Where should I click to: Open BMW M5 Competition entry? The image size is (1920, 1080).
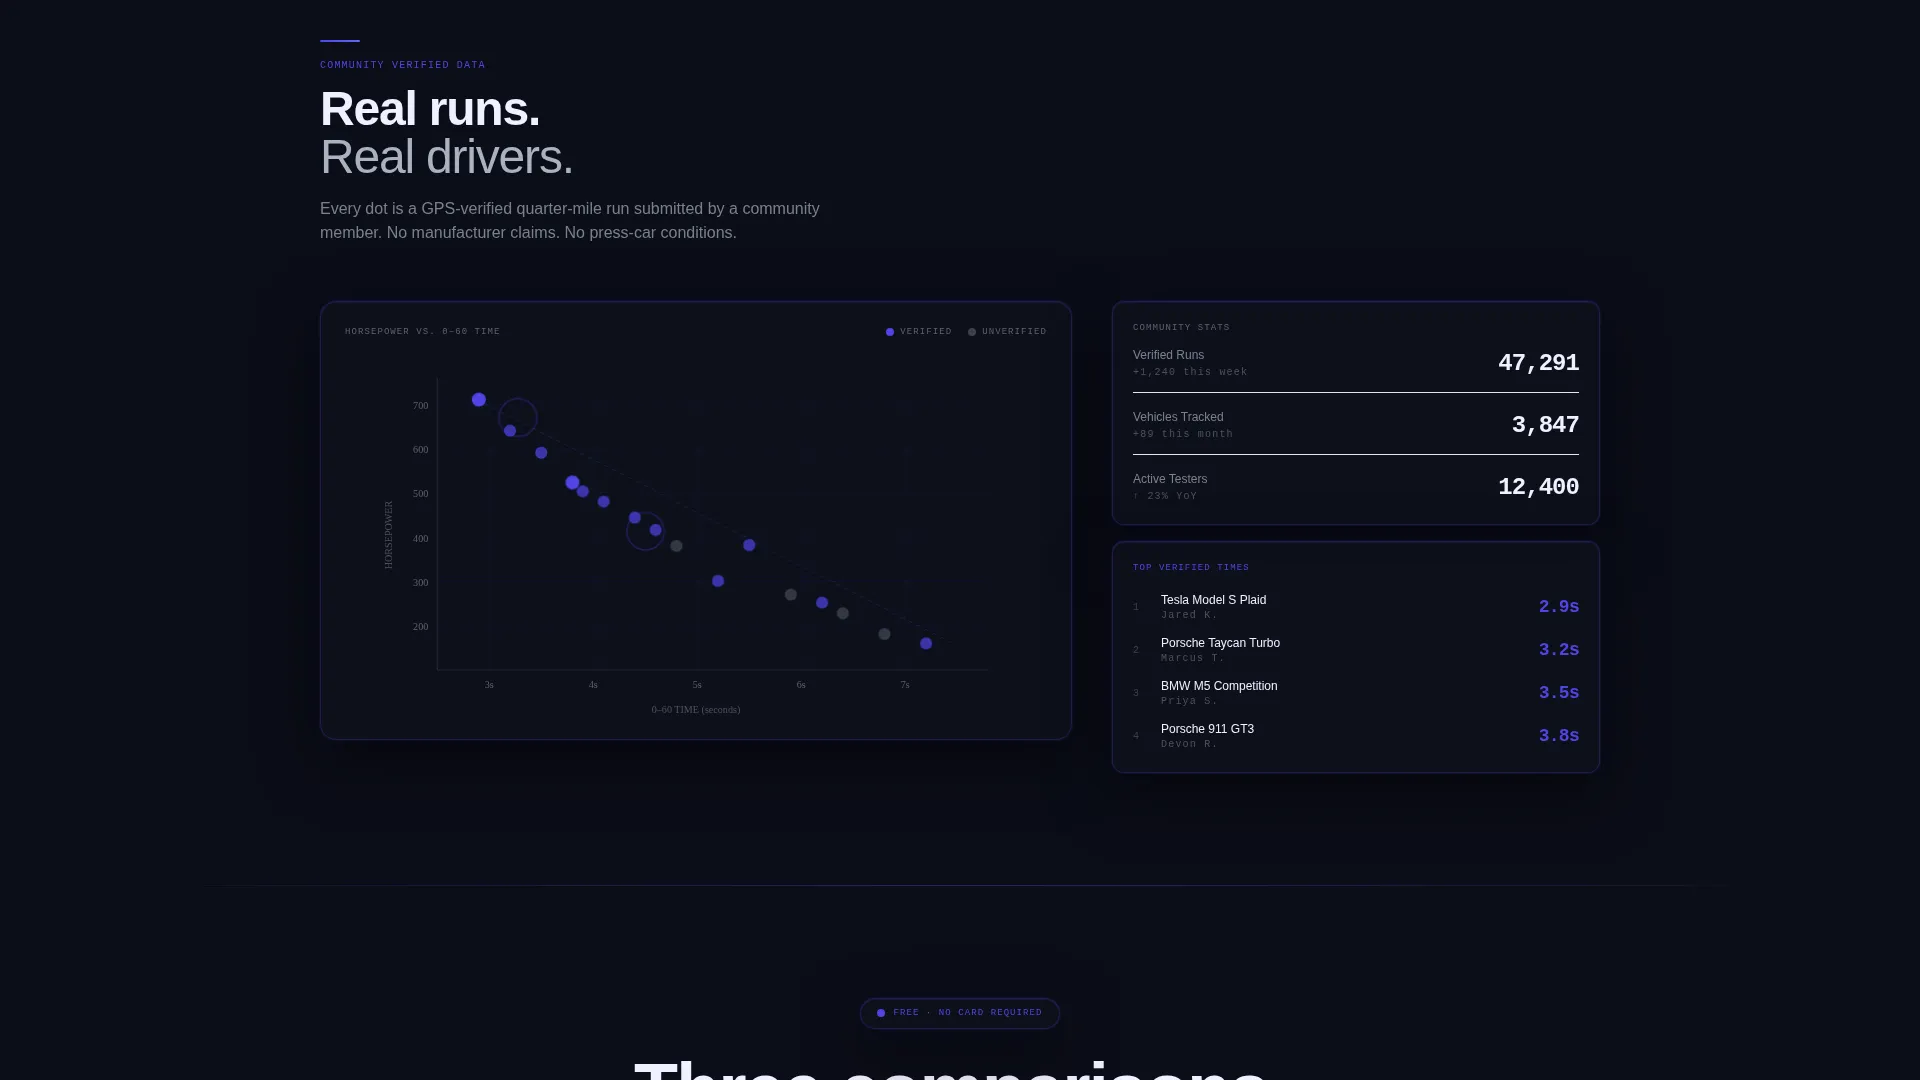(1355, 693)
